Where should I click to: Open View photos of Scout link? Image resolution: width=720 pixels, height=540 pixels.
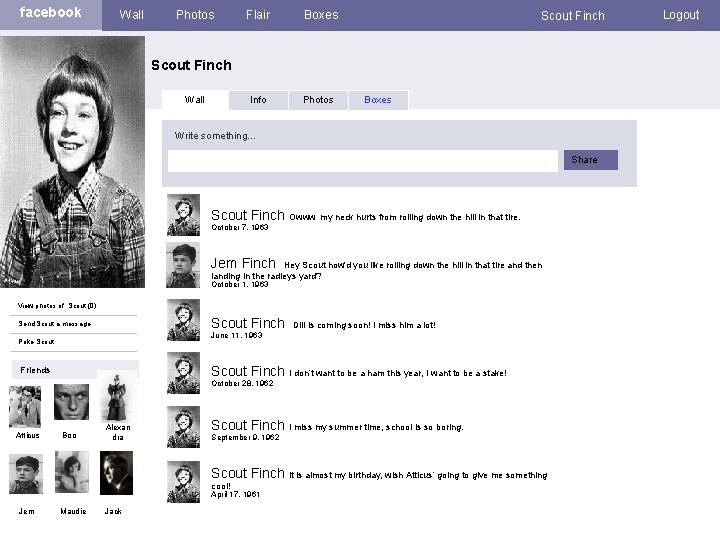tap(57, 306)
